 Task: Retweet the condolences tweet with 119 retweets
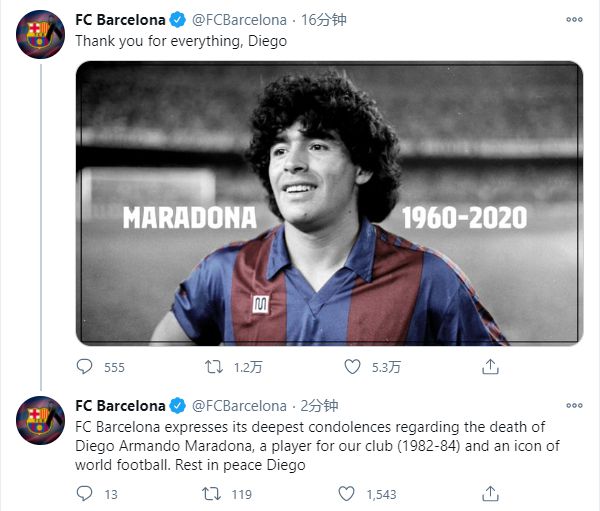[213, 493]
